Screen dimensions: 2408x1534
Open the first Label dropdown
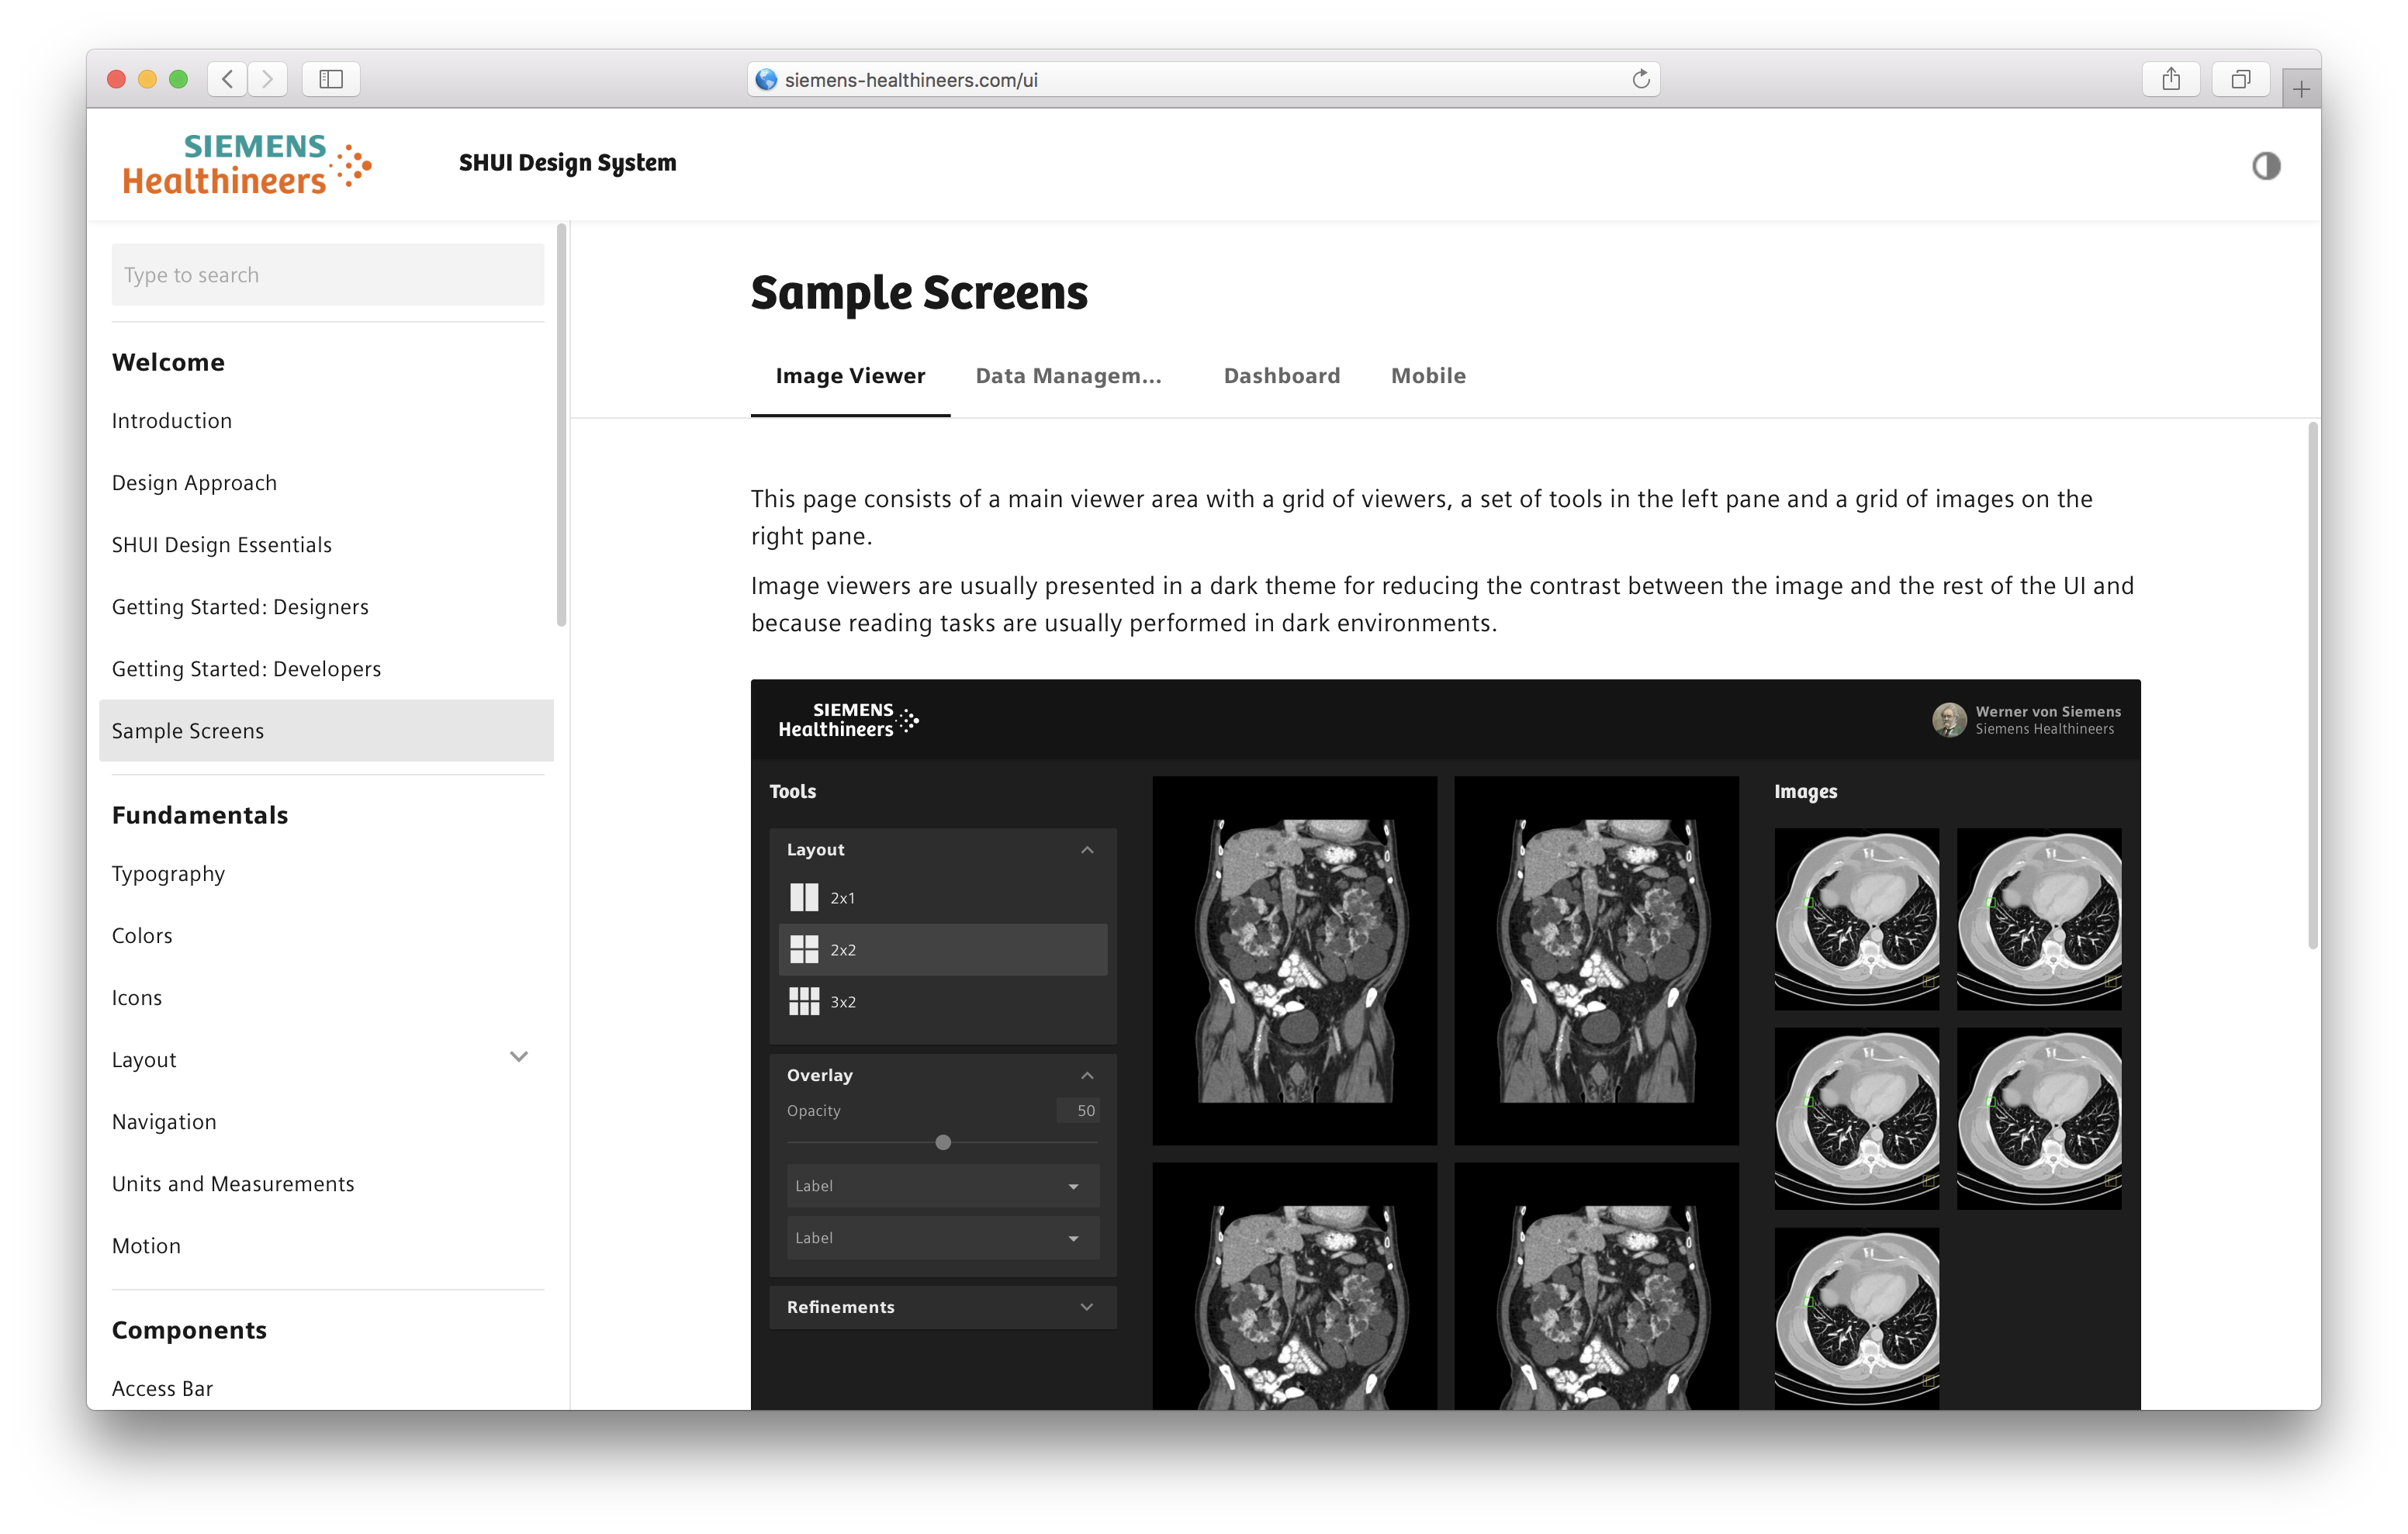[943, 1187]
